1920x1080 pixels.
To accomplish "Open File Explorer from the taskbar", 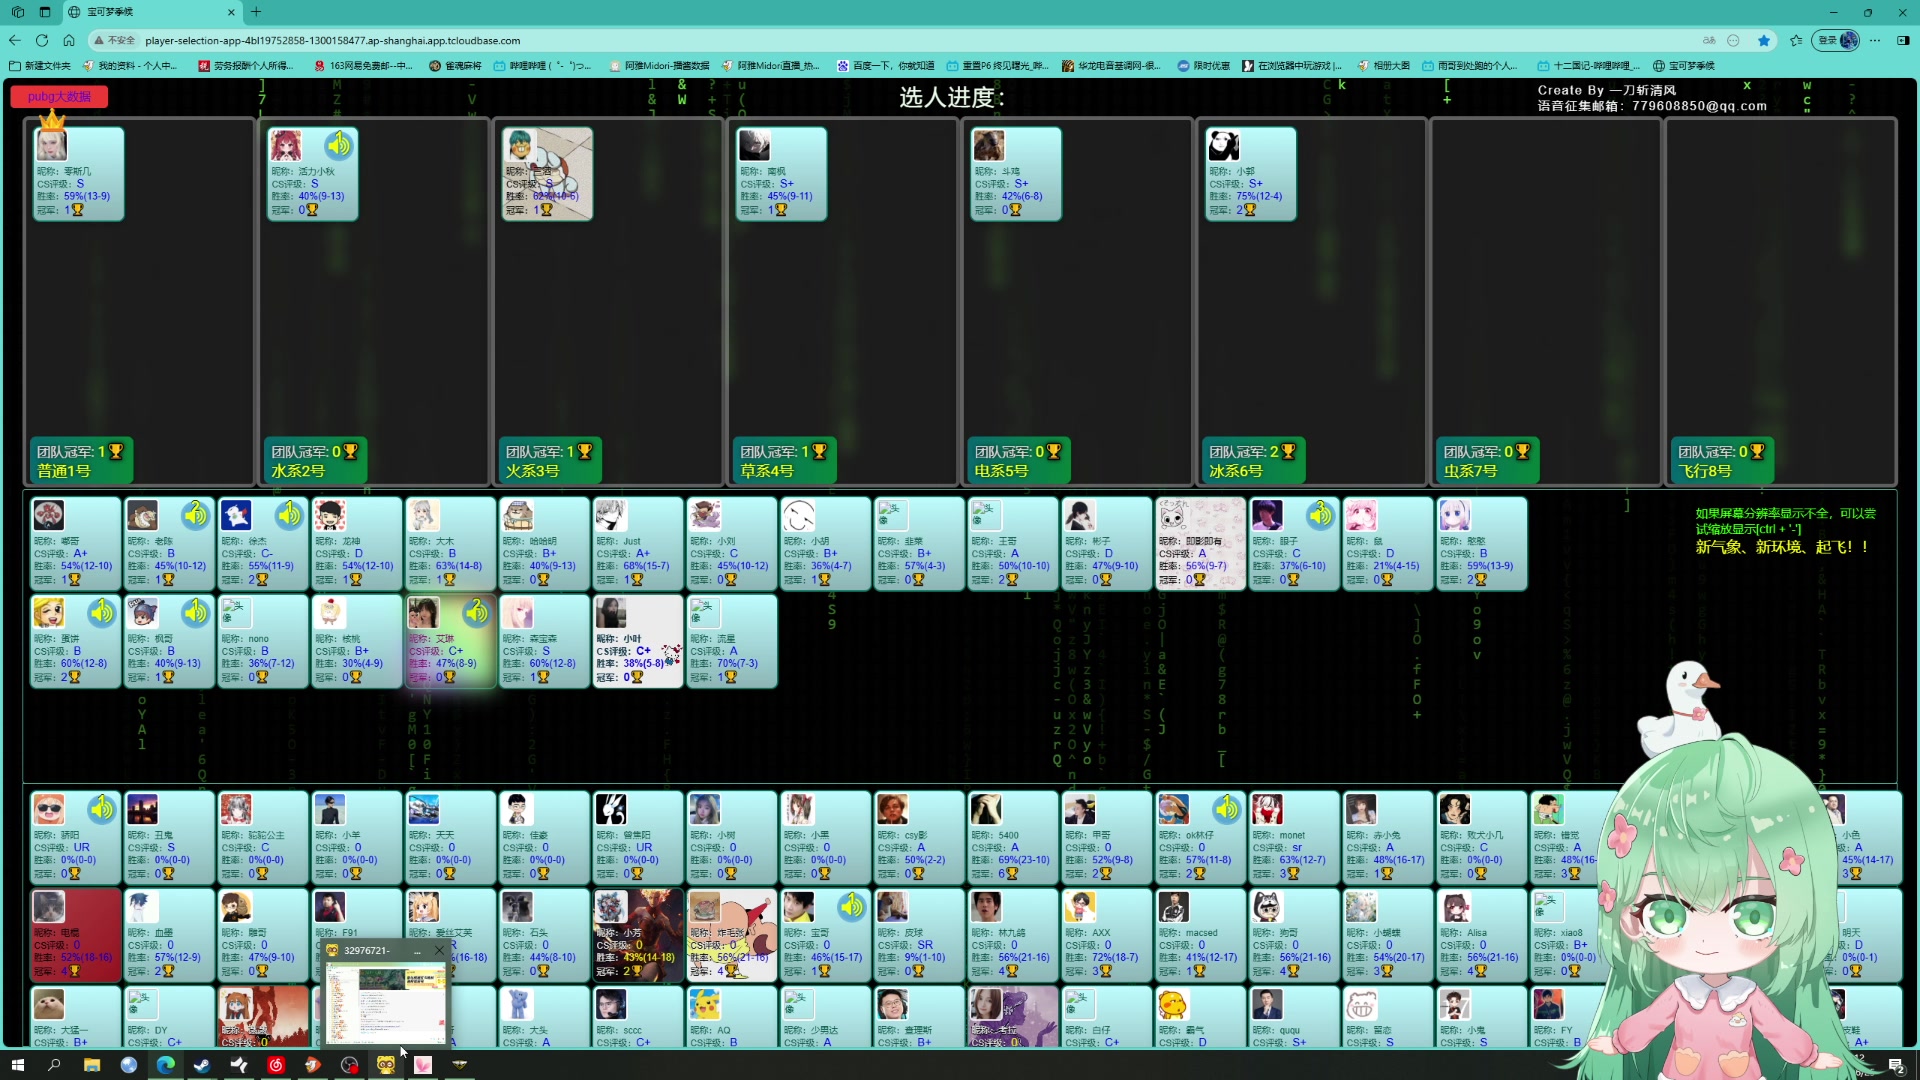I will pos(91,1065).
